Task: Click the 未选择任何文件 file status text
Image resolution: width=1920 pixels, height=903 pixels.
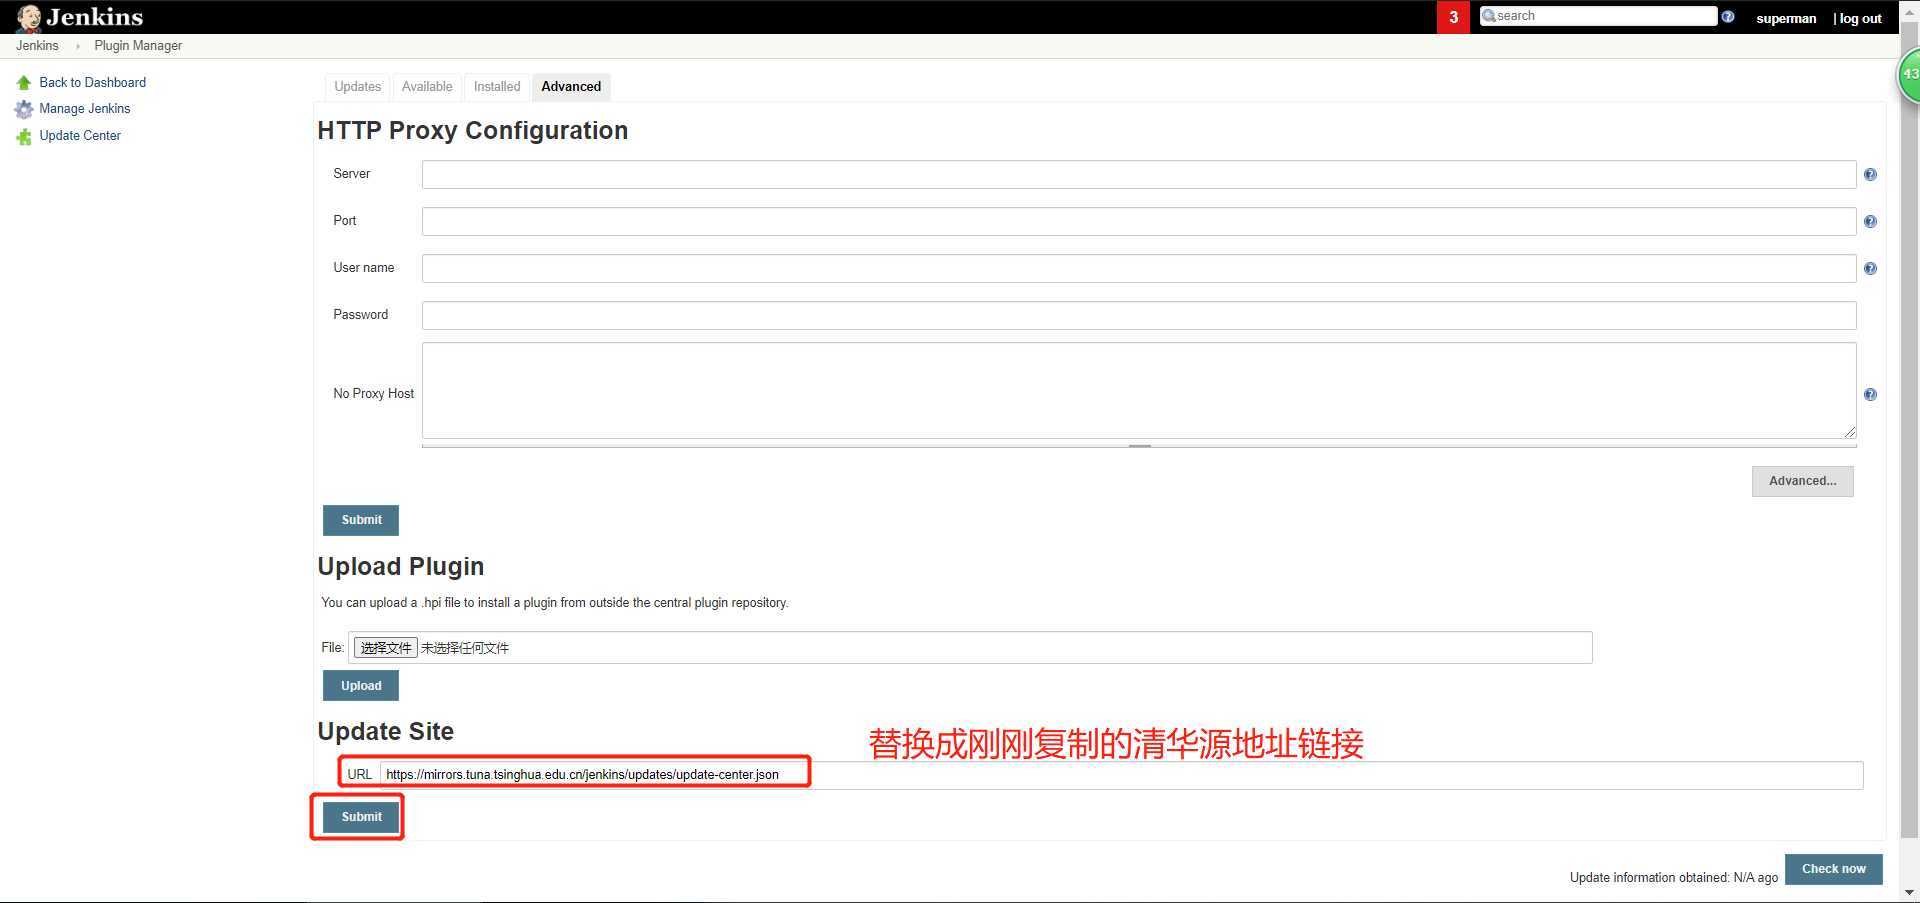Action: (x=465, y=648)
